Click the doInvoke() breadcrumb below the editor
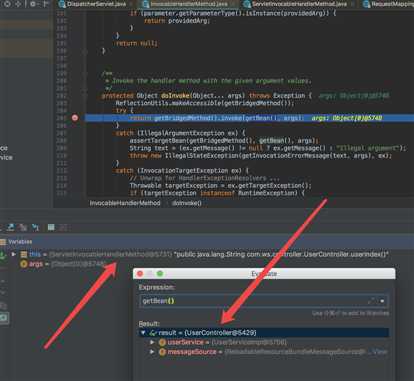 (x=186, y=203)
